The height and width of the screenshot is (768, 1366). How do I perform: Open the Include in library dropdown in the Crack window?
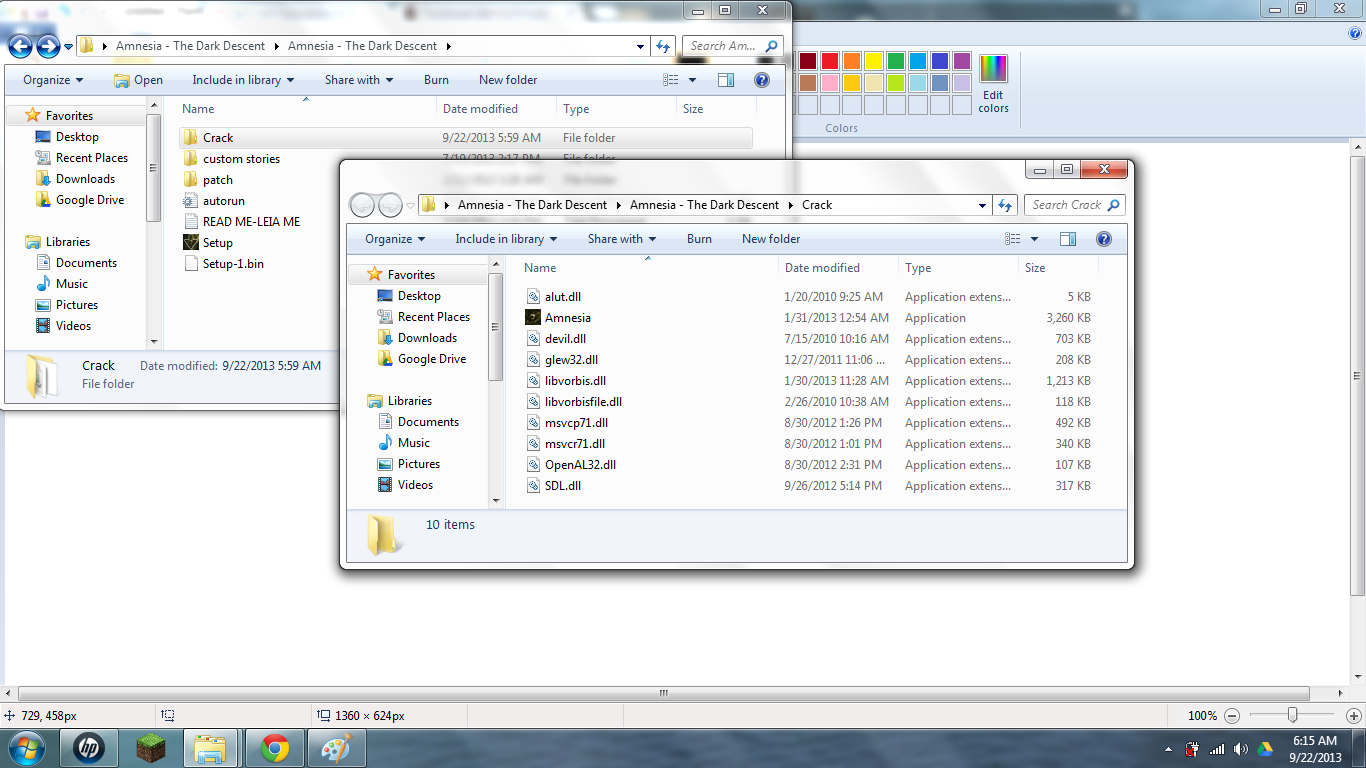[x=506, y=239]
